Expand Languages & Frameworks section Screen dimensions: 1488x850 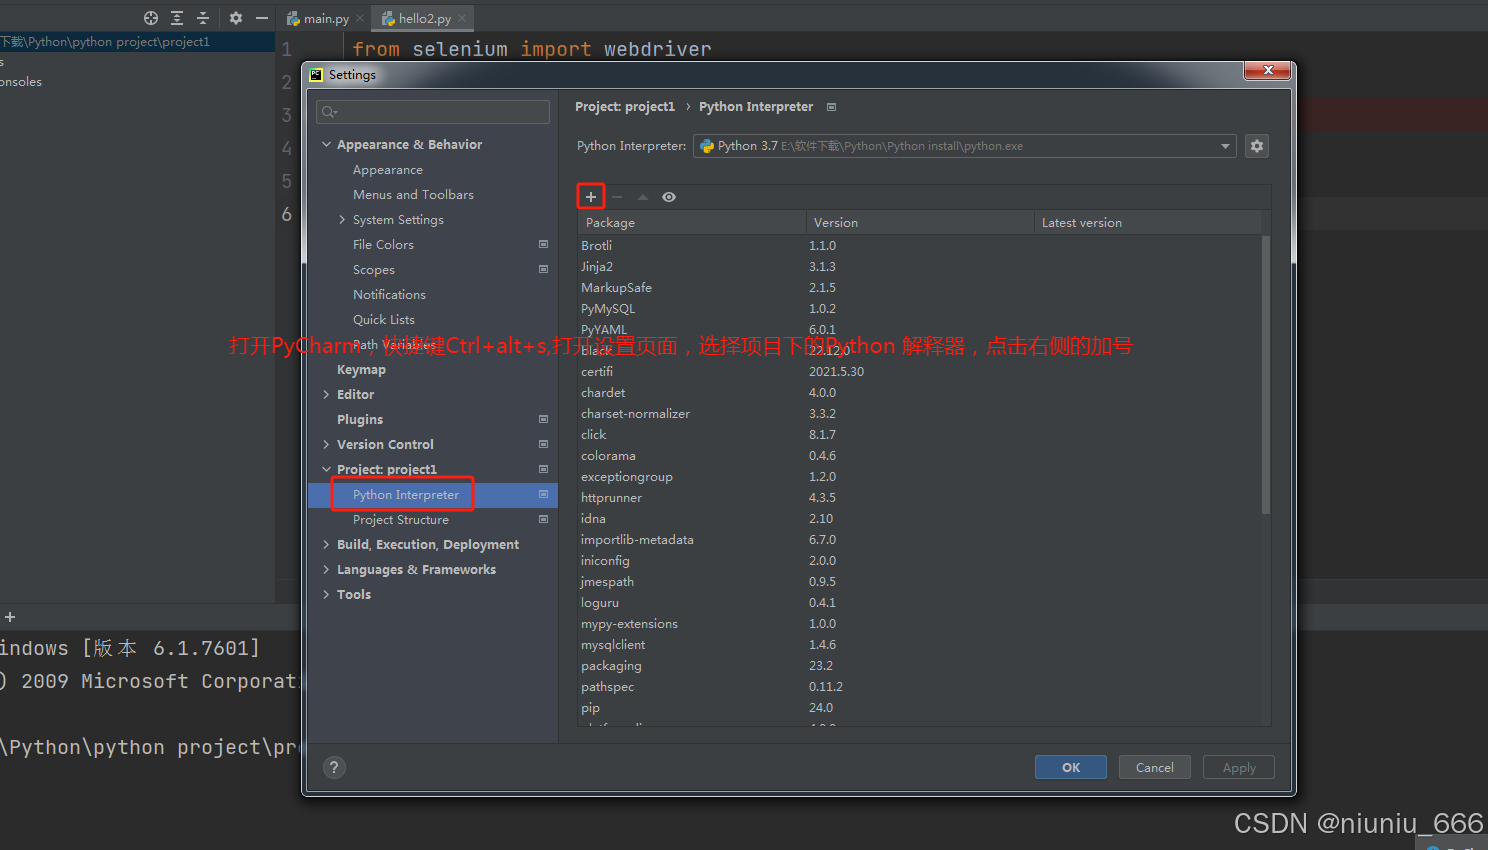pyautogui.click(x=326, y=570)
